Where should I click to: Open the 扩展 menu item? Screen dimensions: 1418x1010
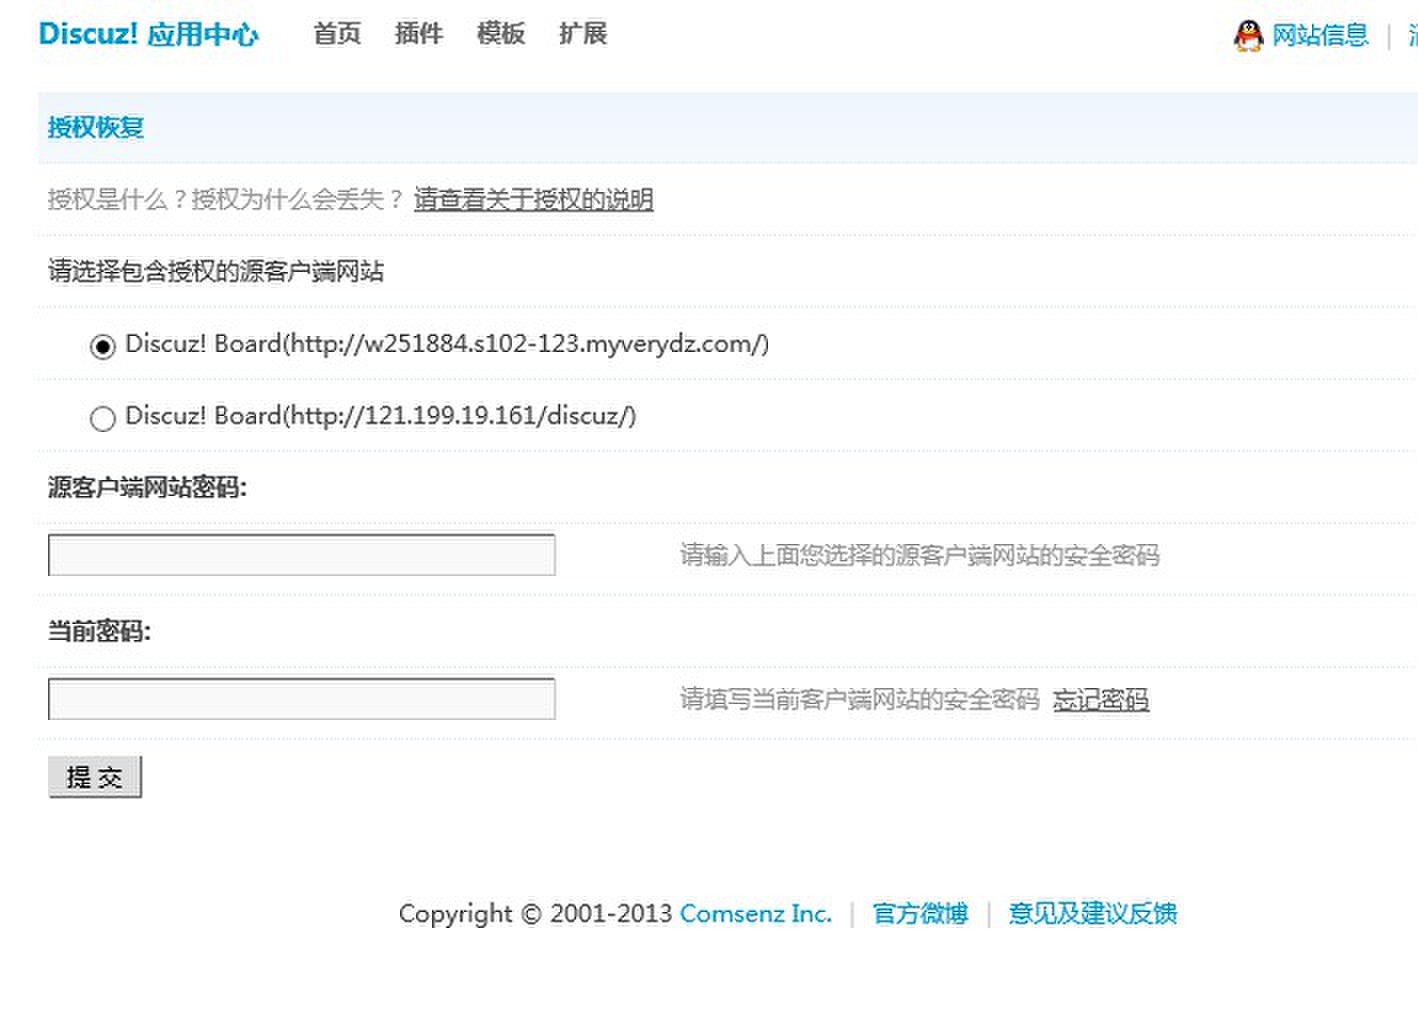pyautogui.click(x=583, y=34)
